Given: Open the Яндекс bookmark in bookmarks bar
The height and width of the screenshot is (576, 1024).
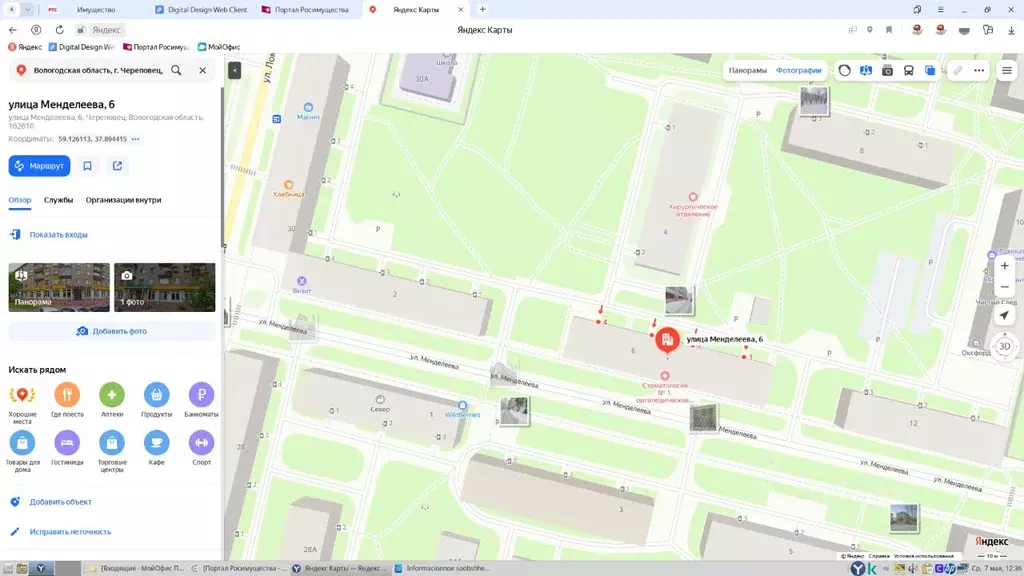Looking at the screenshot, I should 25,47.
